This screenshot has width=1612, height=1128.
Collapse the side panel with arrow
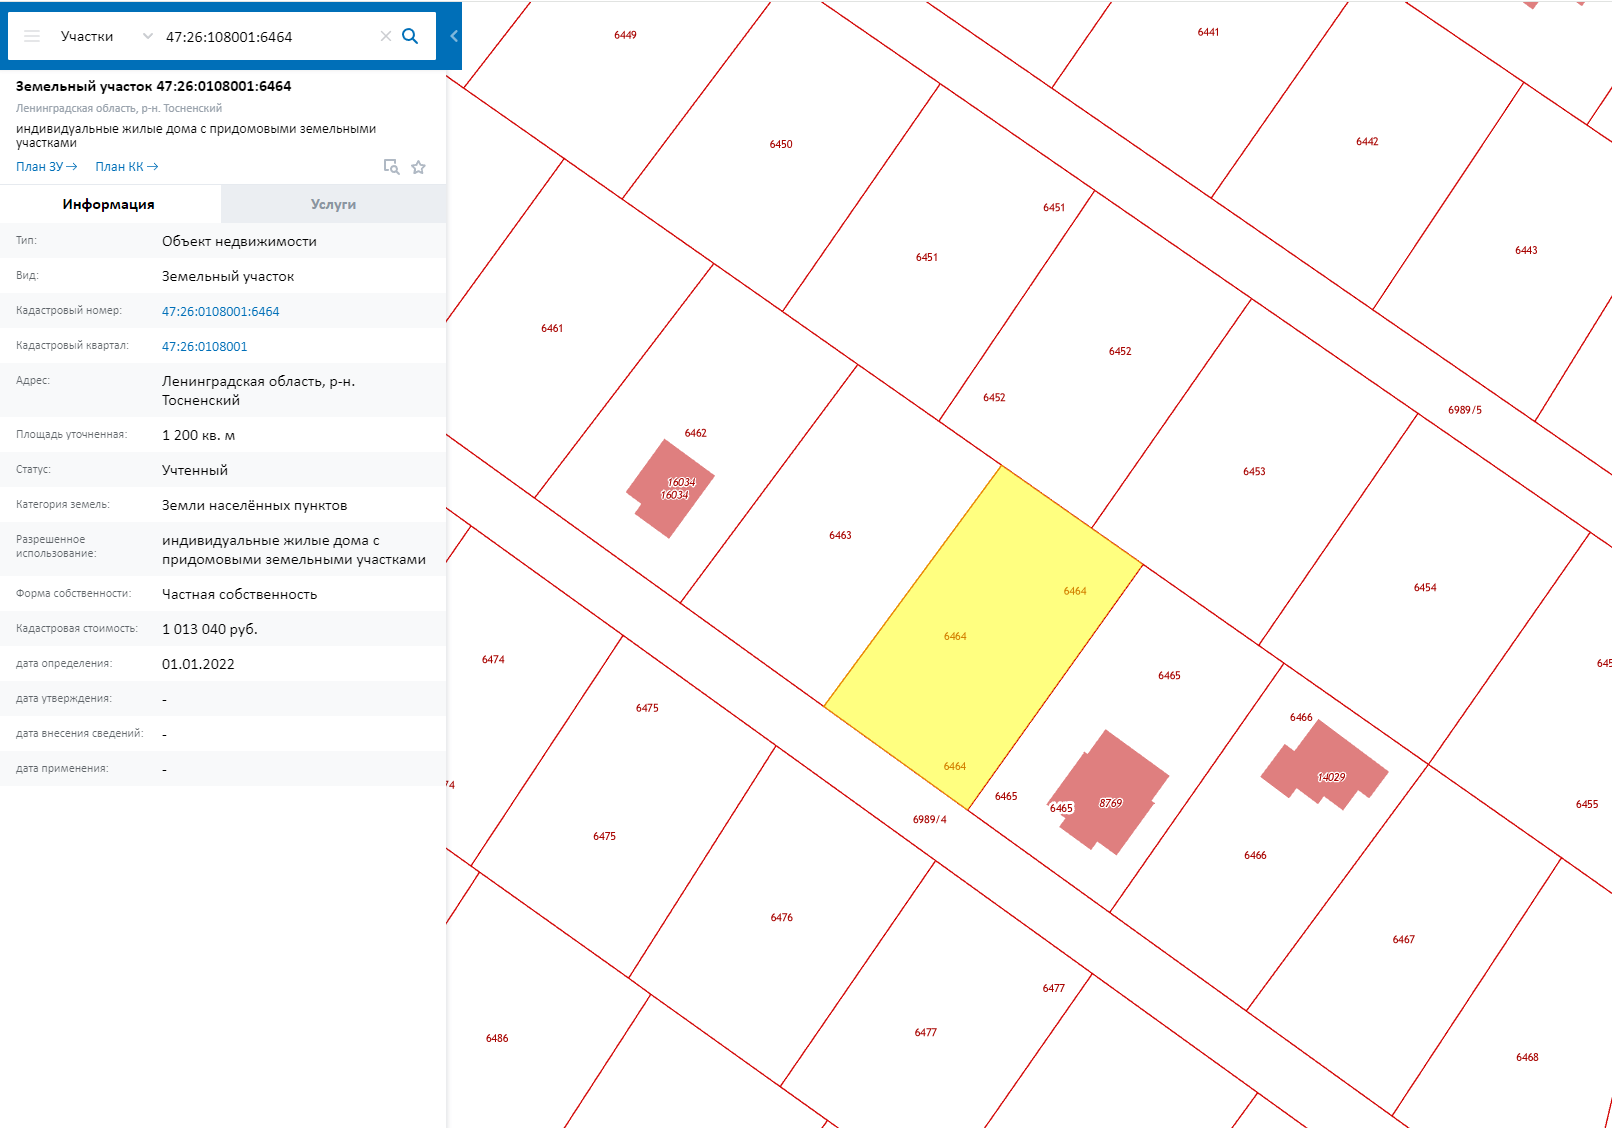(454, 36)
